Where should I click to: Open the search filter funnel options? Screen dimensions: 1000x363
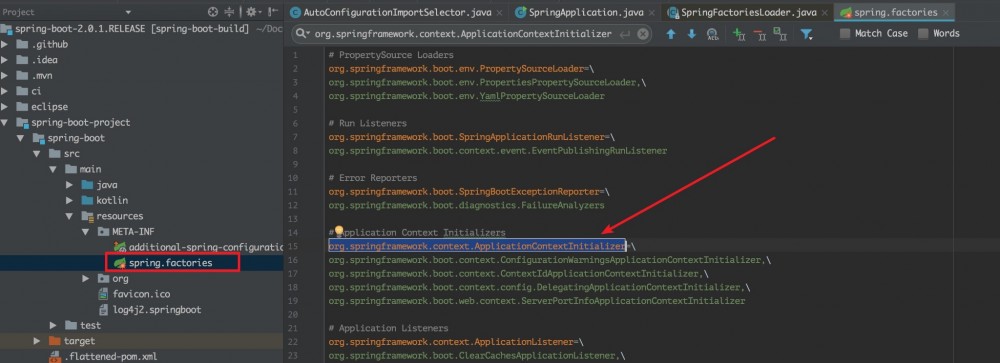pos(807,34)
